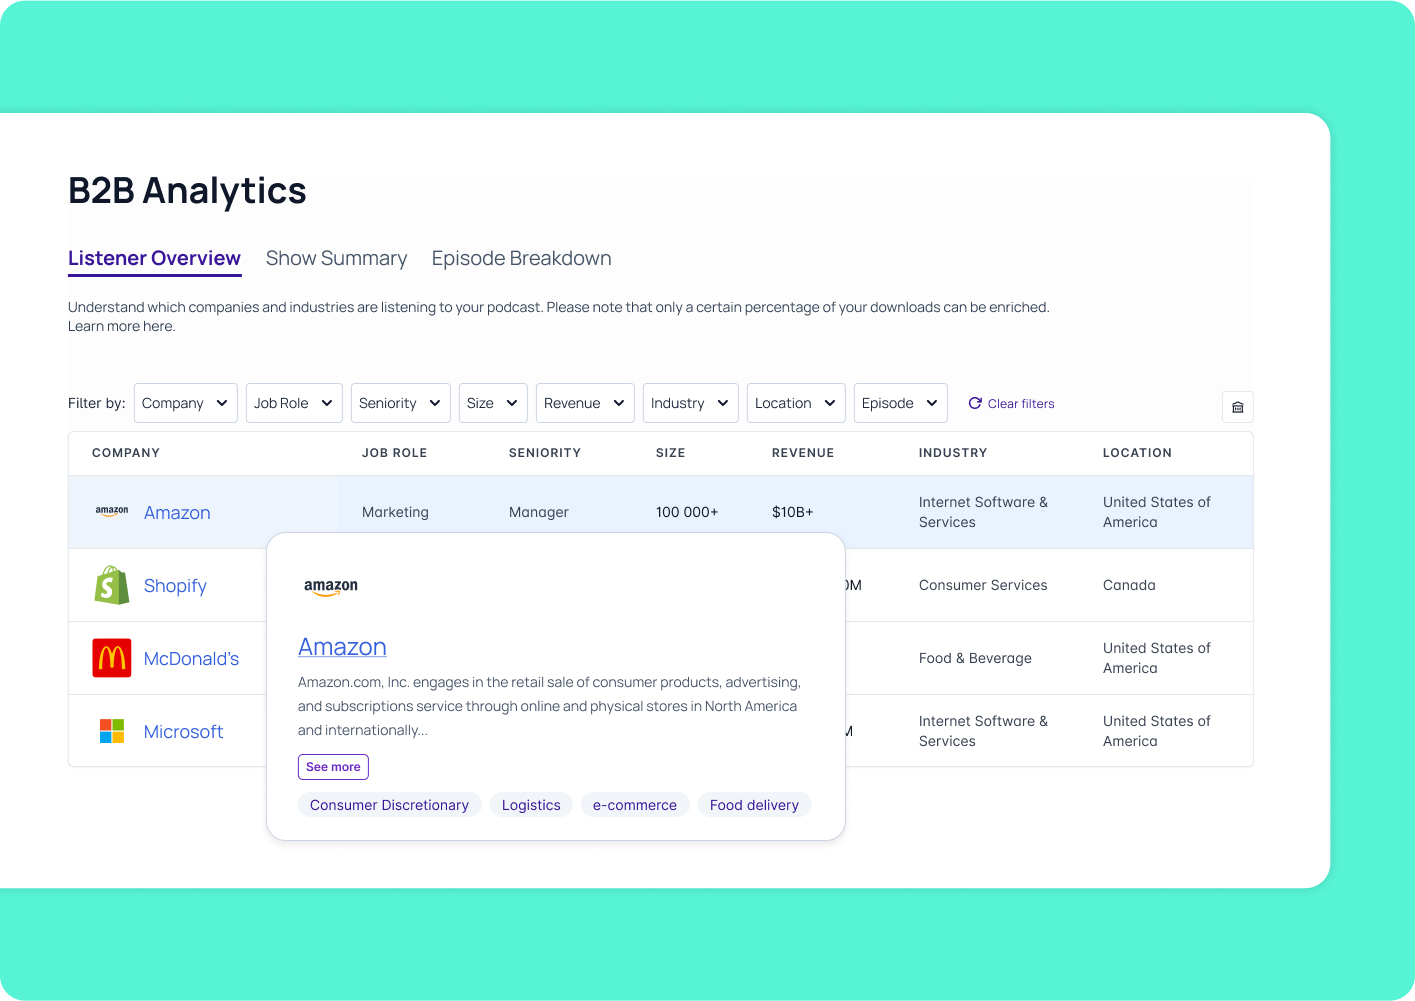The width and height of the screenshot is (1415, 1001).
Task: Click the Marketing job role cell
Action: pyautogui.click(x=395, y=512)
